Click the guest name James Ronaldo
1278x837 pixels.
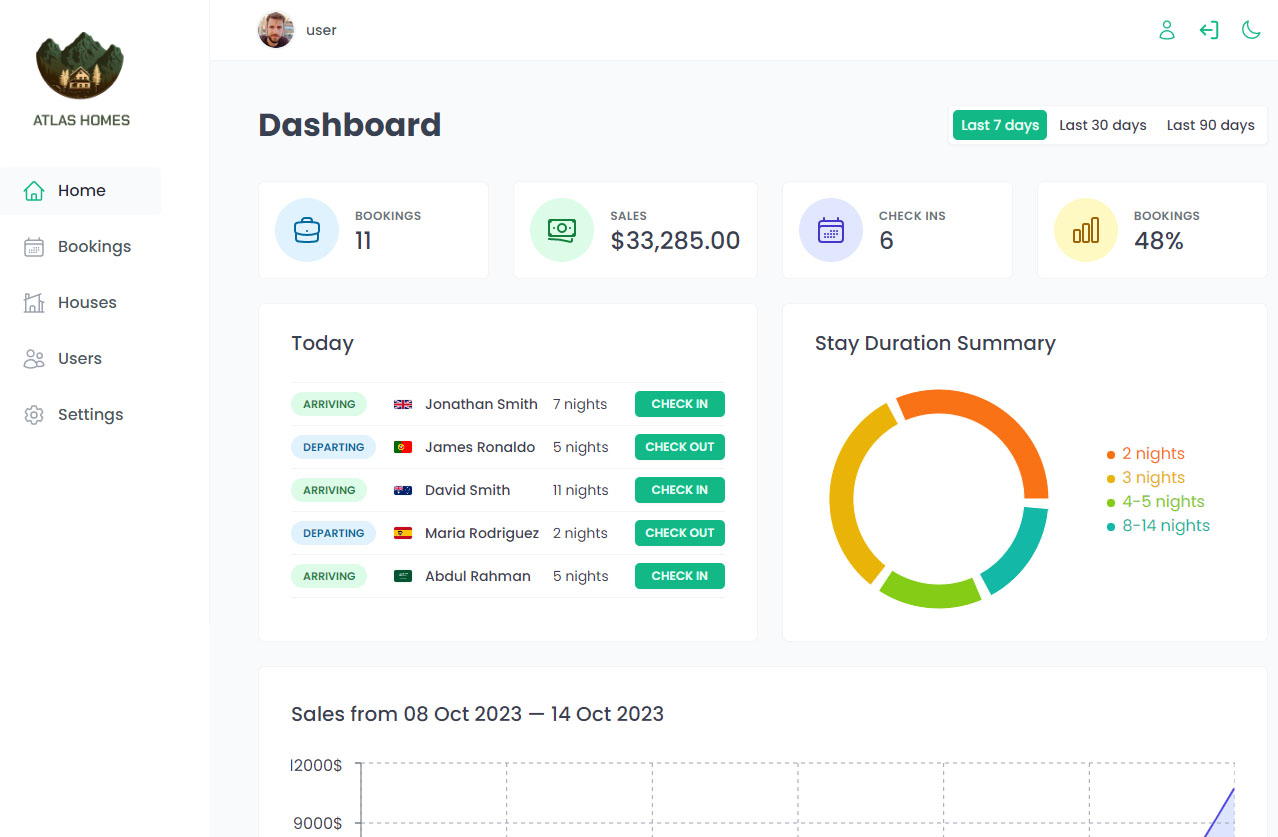(480, 447)
